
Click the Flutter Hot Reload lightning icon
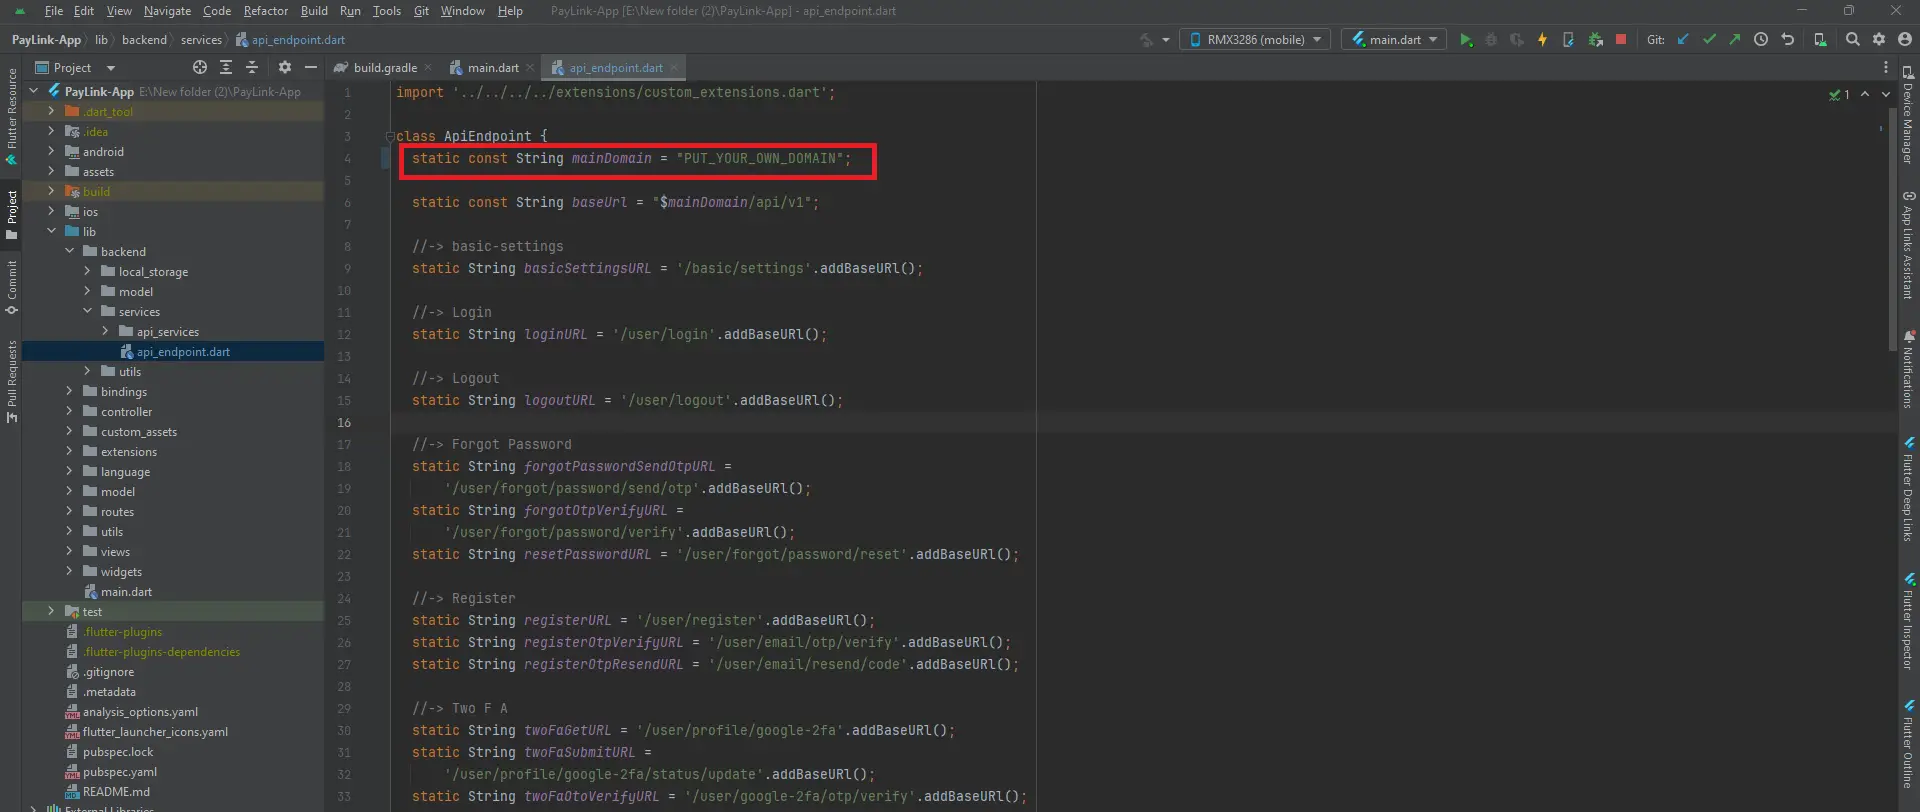click(x=1543, y=40)
